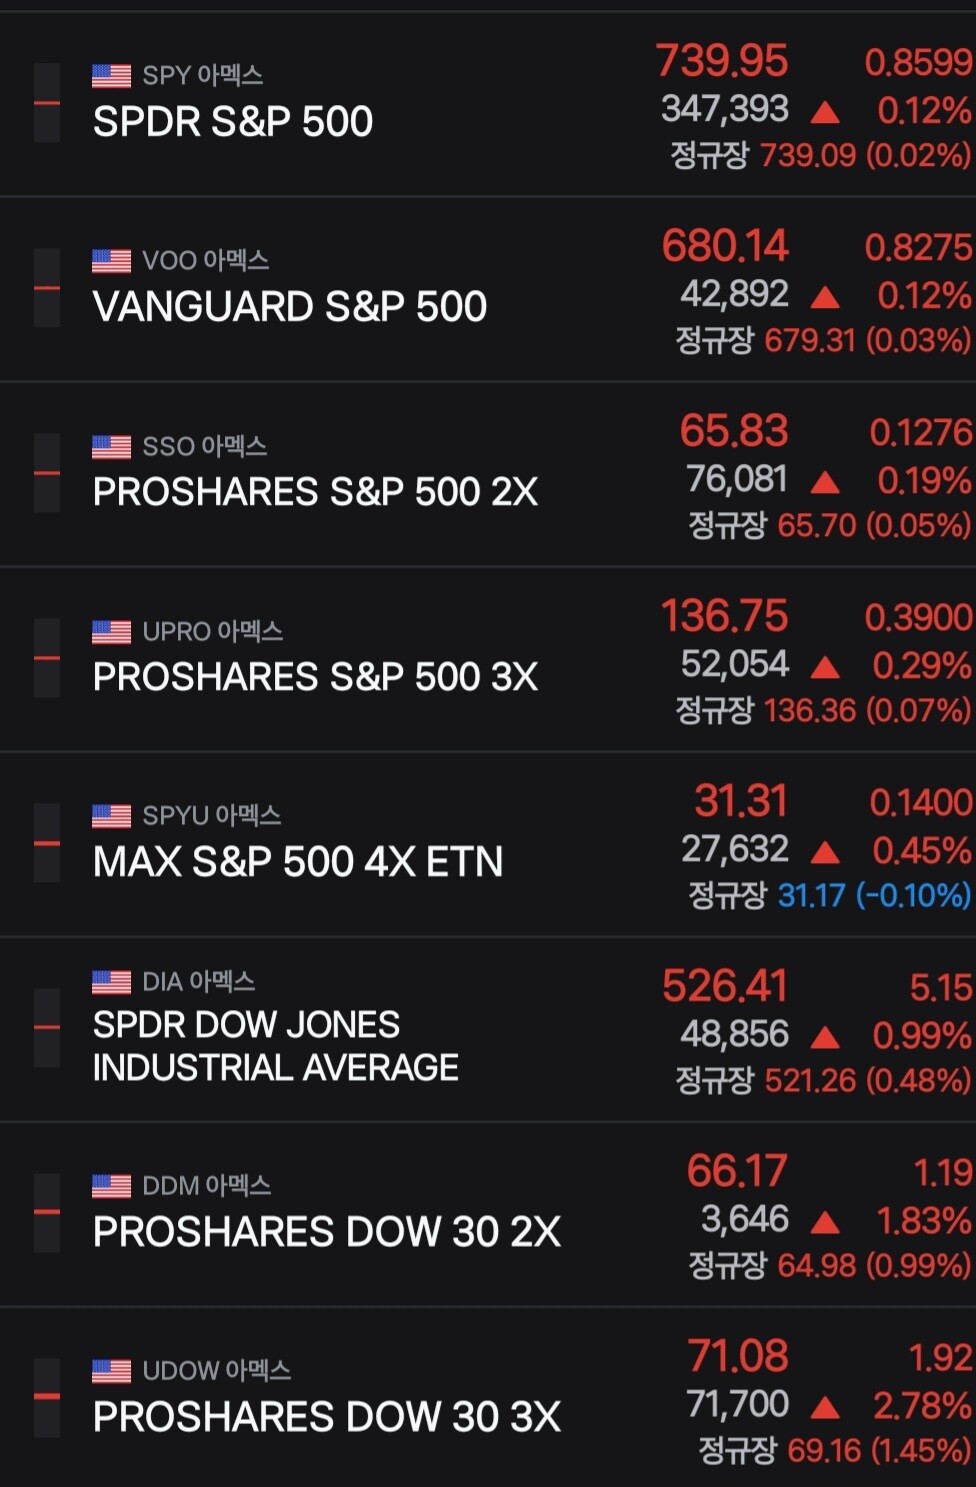Click the 526.41 price for DIA
The image size is (976, 1487).
[725, 986]
